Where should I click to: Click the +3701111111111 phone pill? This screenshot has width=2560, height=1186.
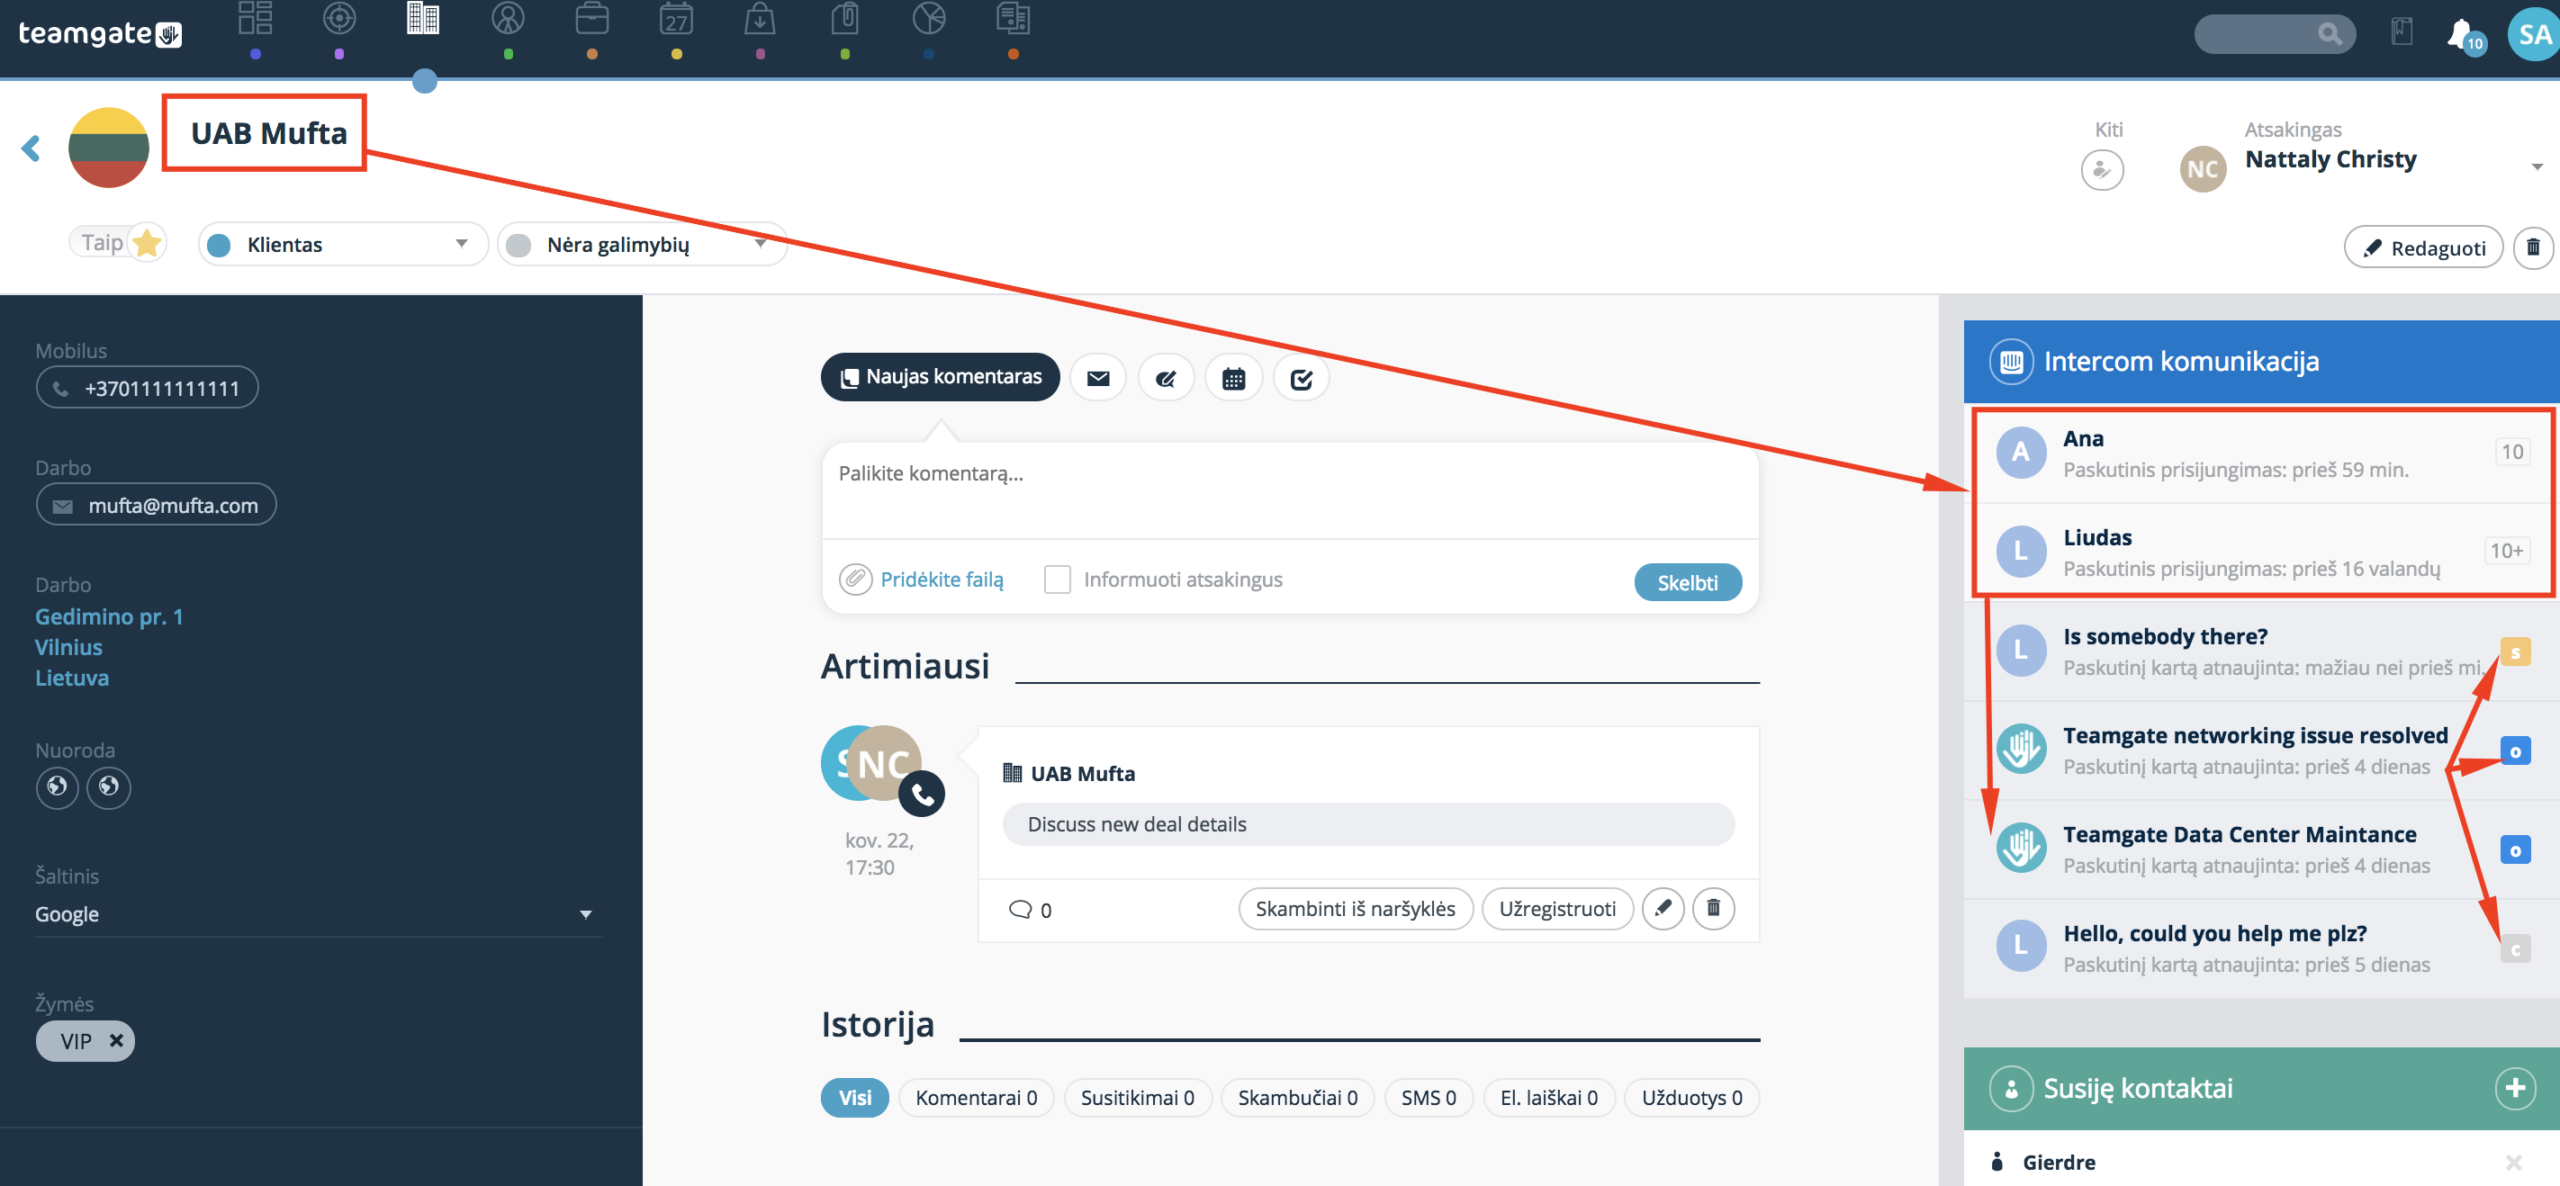(x=147, y=388)
